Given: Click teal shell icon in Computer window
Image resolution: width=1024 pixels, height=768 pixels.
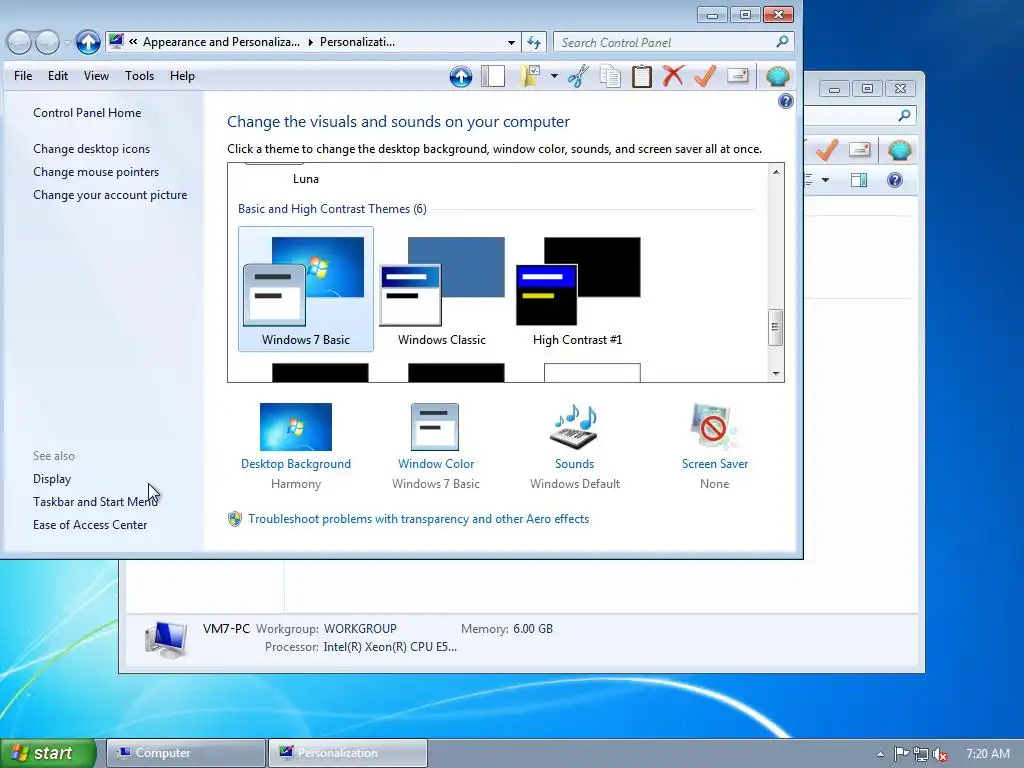Looking at the screenshot, I should (900, 151).
